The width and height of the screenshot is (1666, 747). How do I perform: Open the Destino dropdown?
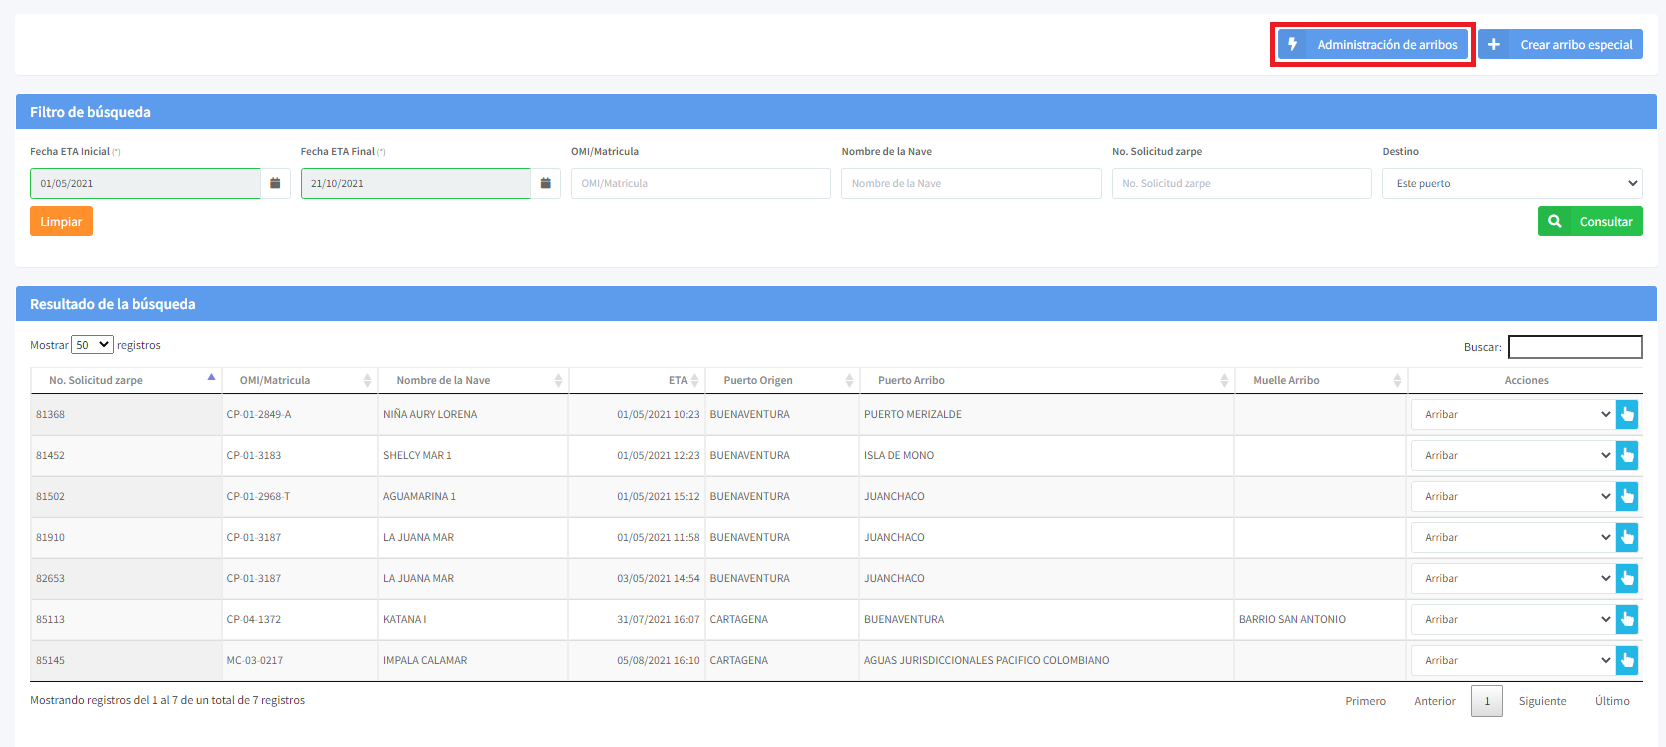pos(1511,183)
